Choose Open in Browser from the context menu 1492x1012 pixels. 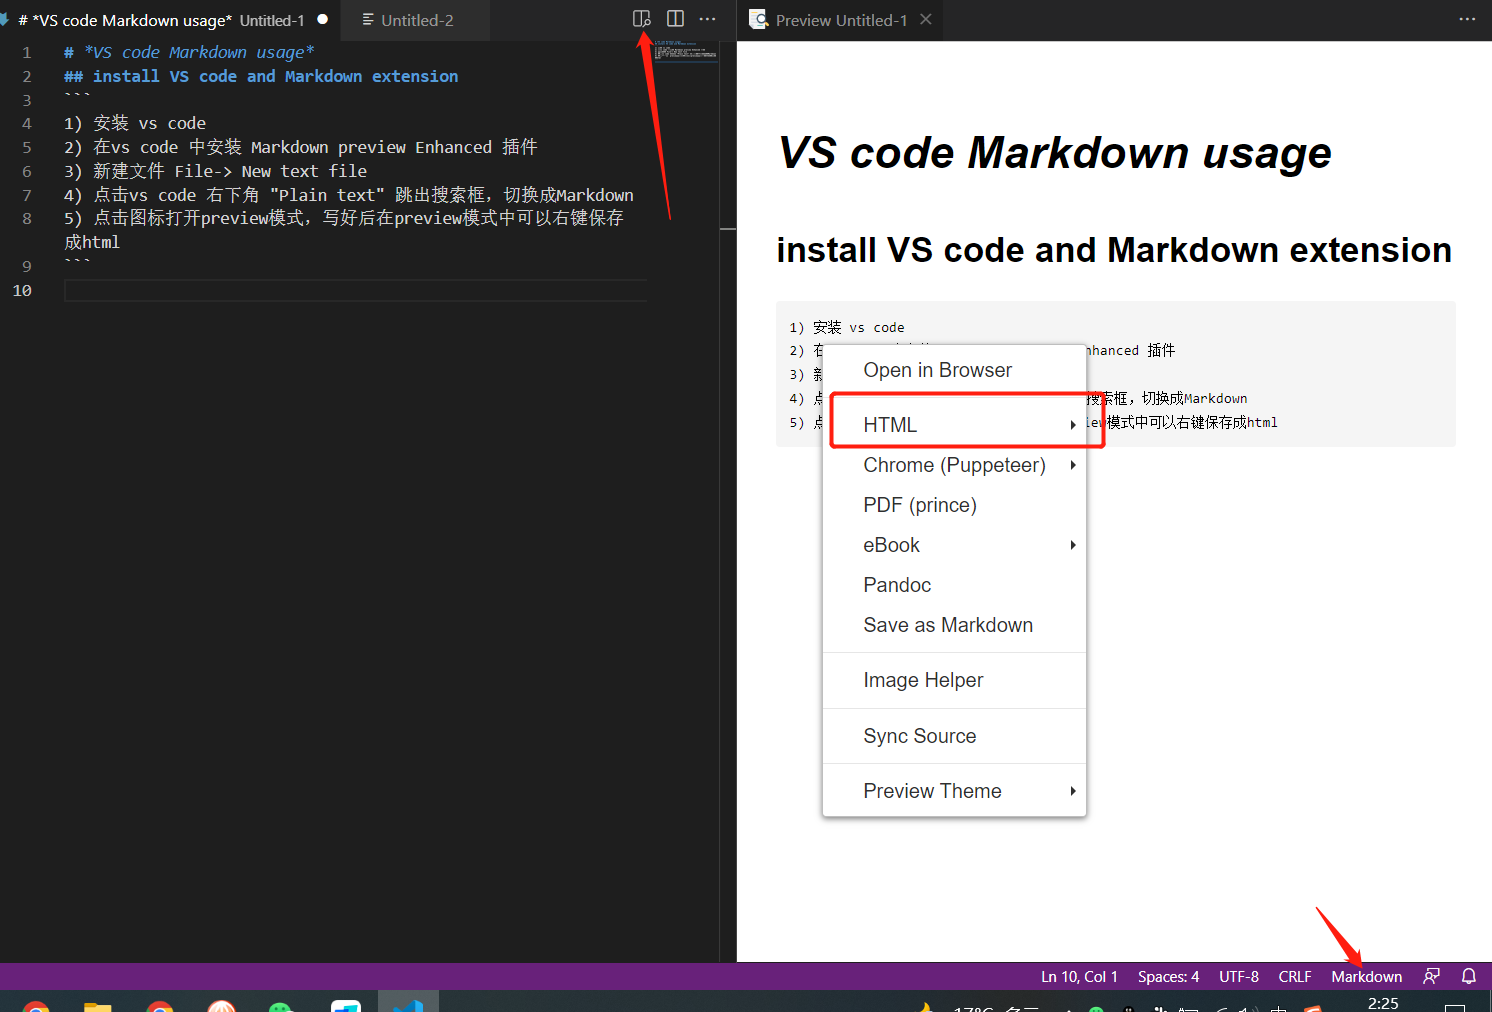[954, 370]
